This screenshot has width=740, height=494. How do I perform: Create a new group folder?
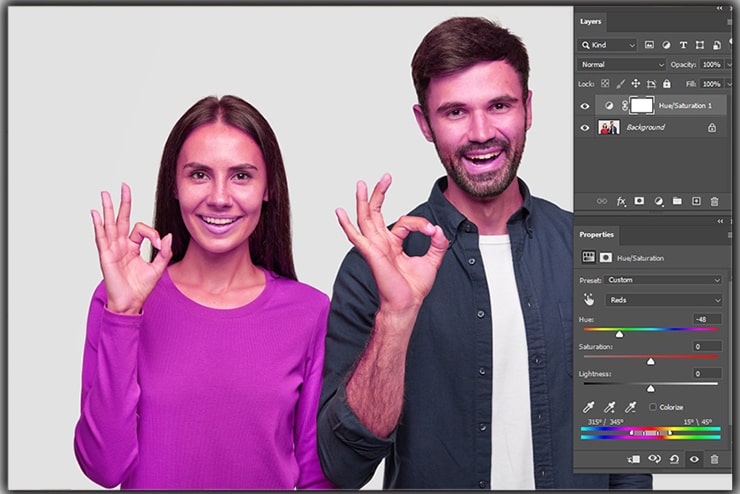point(677,201)
